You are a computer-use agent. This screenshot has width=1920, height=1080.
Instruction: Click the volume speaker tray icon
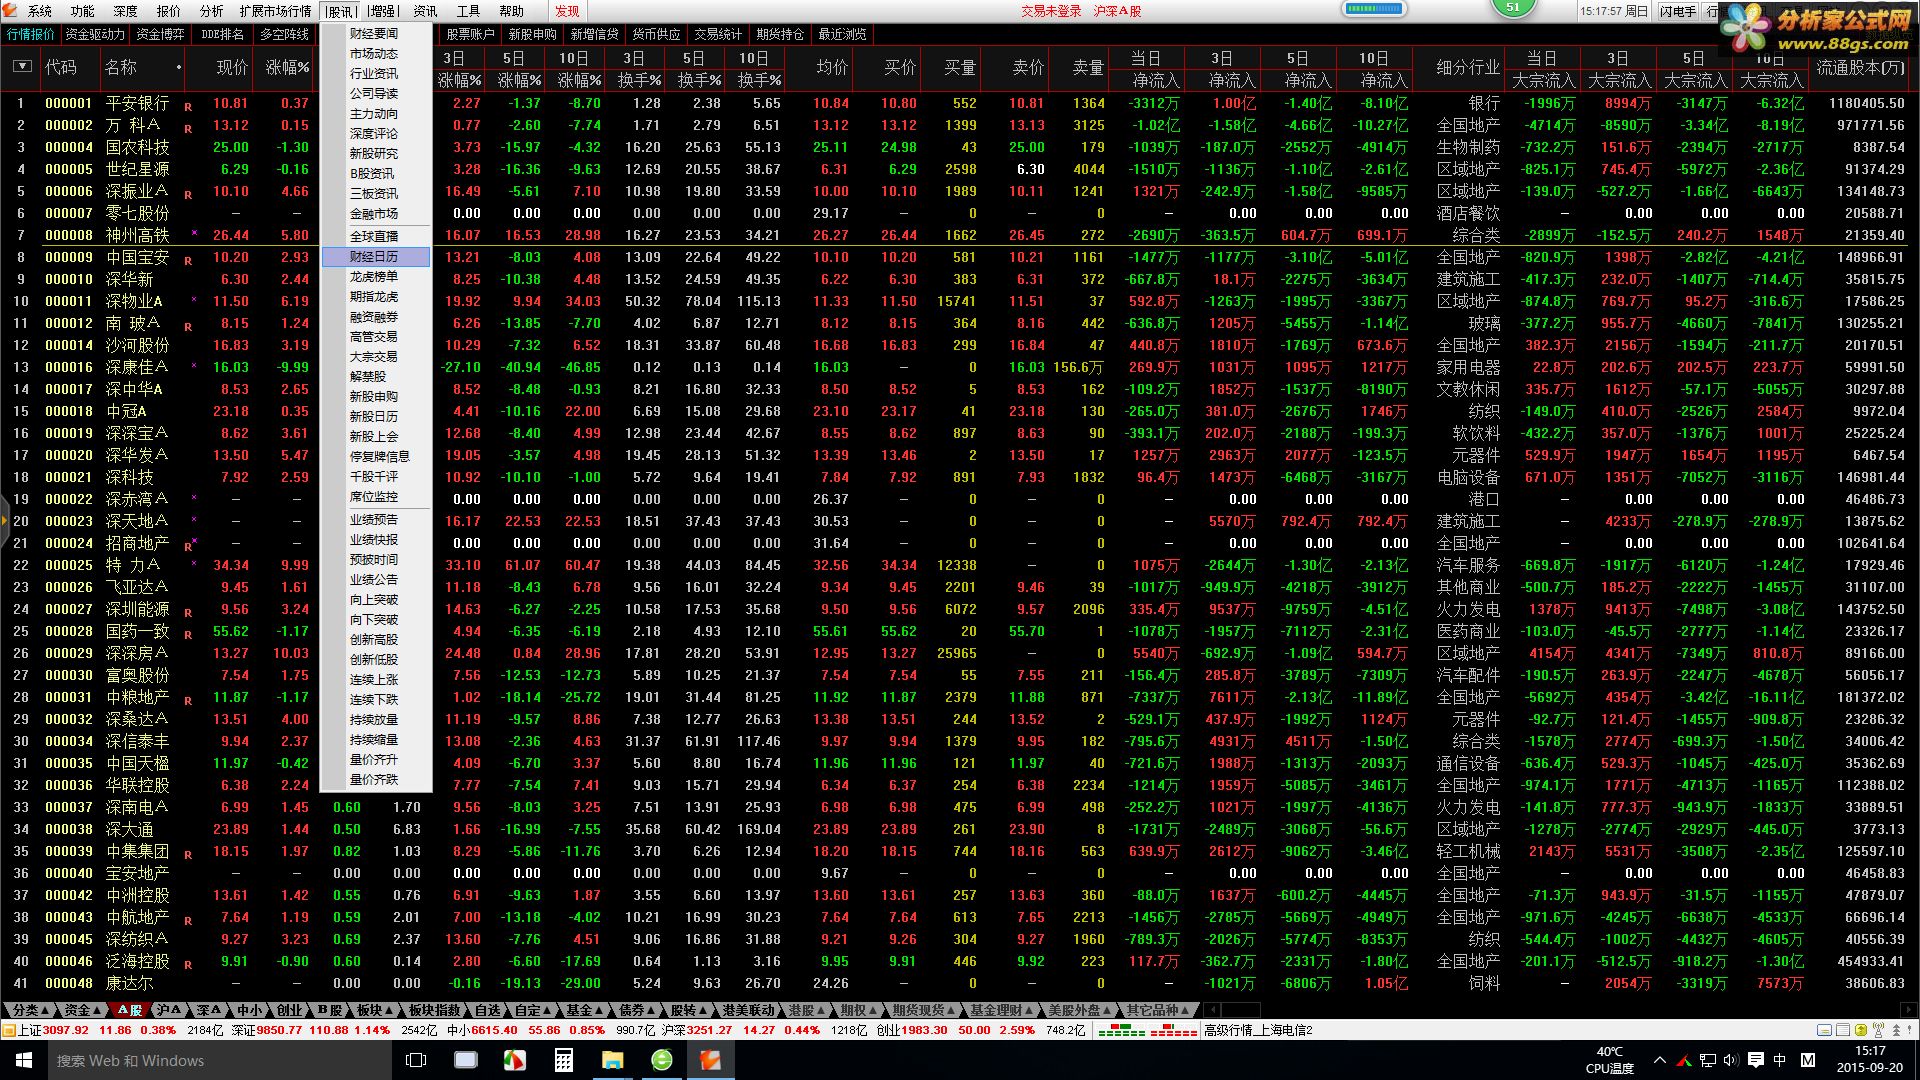pos(1731,1060)
